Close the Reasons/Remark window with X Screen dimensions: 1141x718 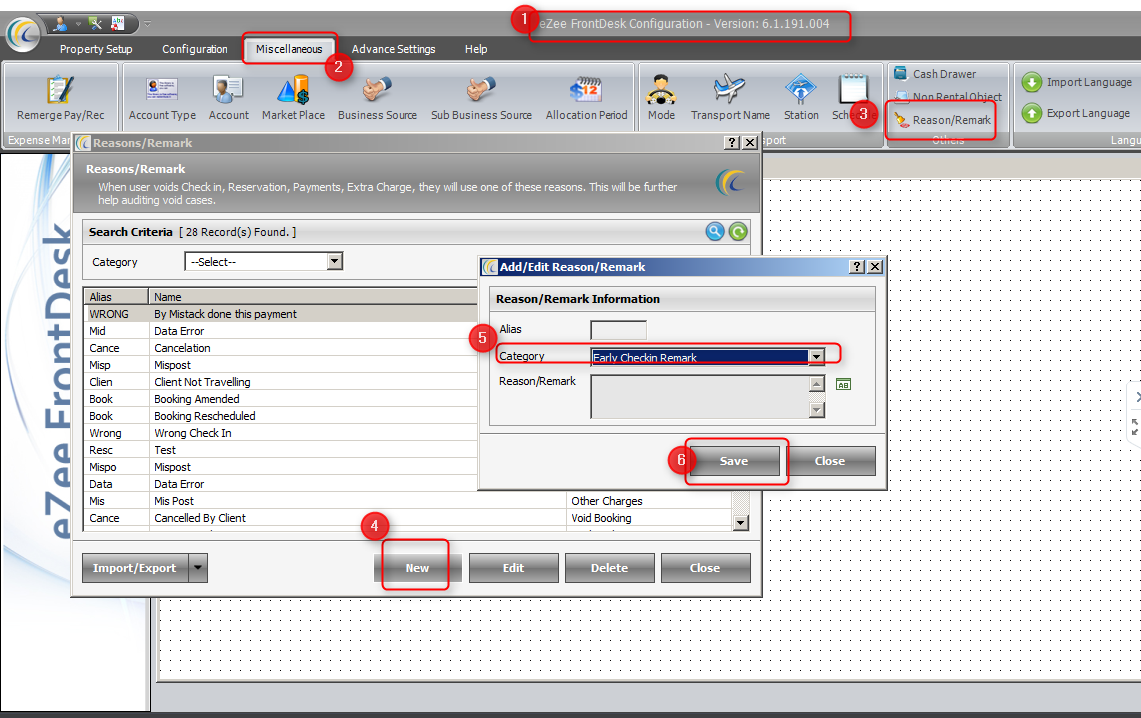coord(750,143)
